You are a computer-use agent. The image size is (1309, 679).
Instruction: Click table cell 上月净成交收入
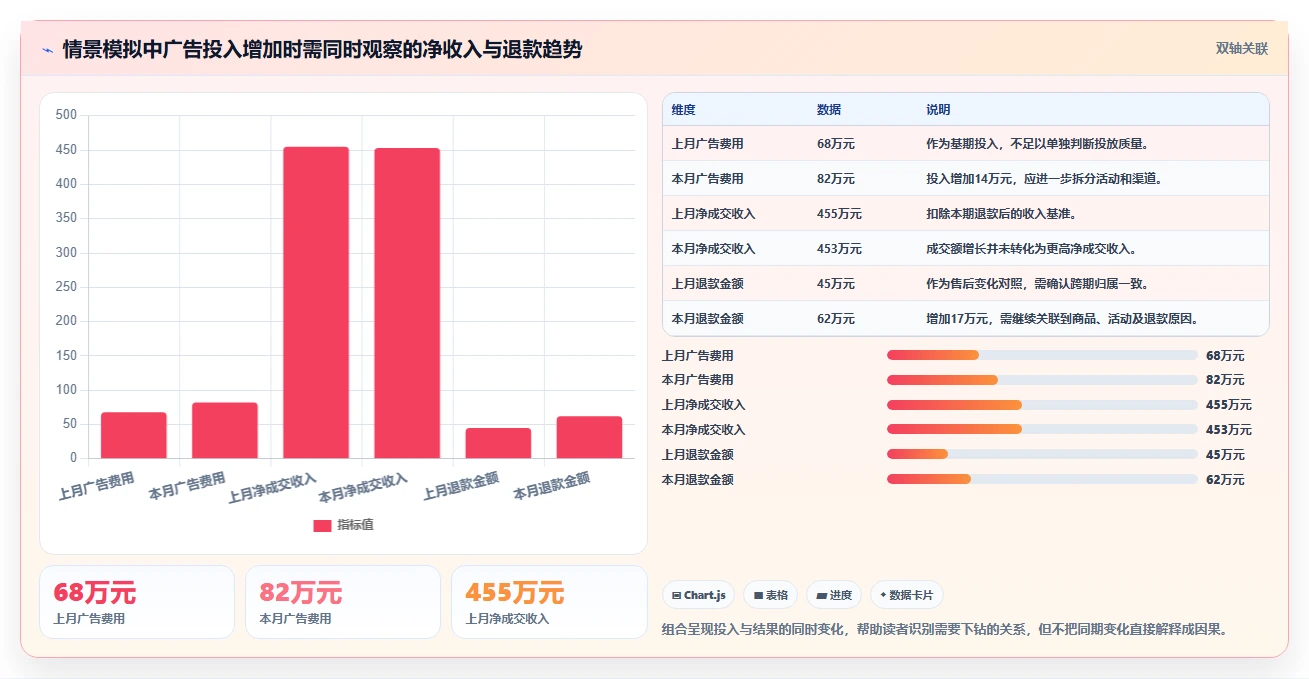714,214
